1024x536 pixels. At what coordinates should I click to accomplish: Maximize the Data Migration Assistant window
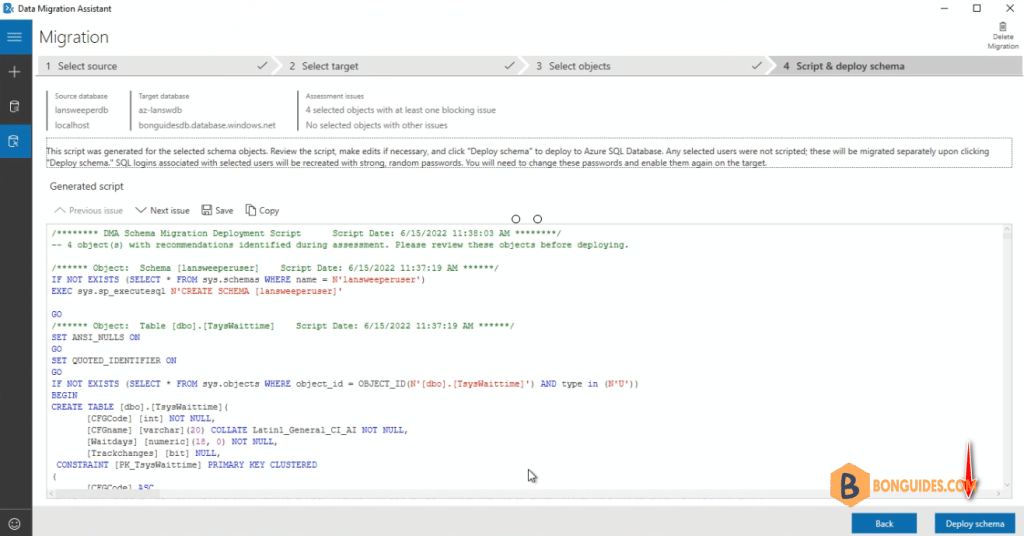[x=977, y=8]
